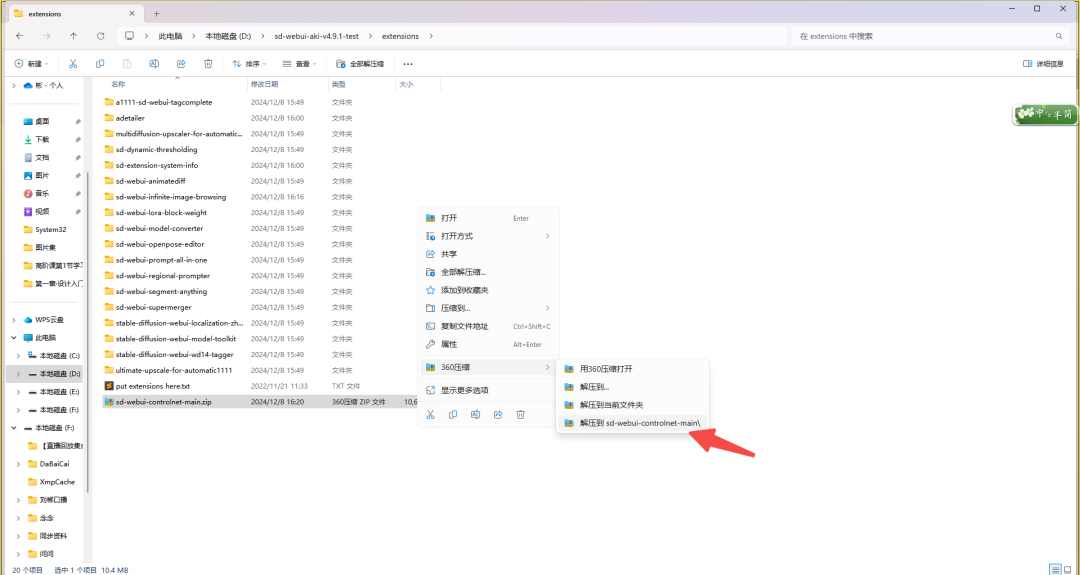The image size is (1080, 575).
Task: Choose 解压到当前文件夹 in submenu
Action: pos(632,405)
